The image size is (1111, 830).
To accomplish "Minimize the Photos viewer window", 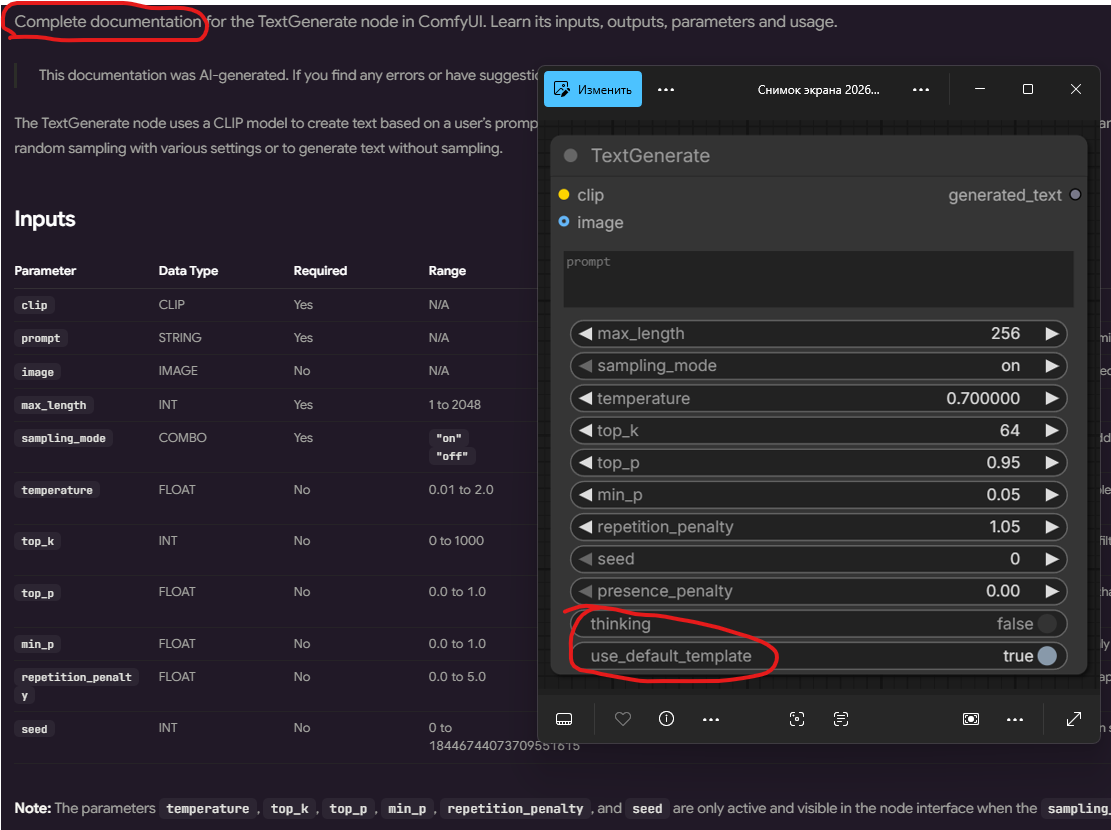I will (x=980, y=89).
